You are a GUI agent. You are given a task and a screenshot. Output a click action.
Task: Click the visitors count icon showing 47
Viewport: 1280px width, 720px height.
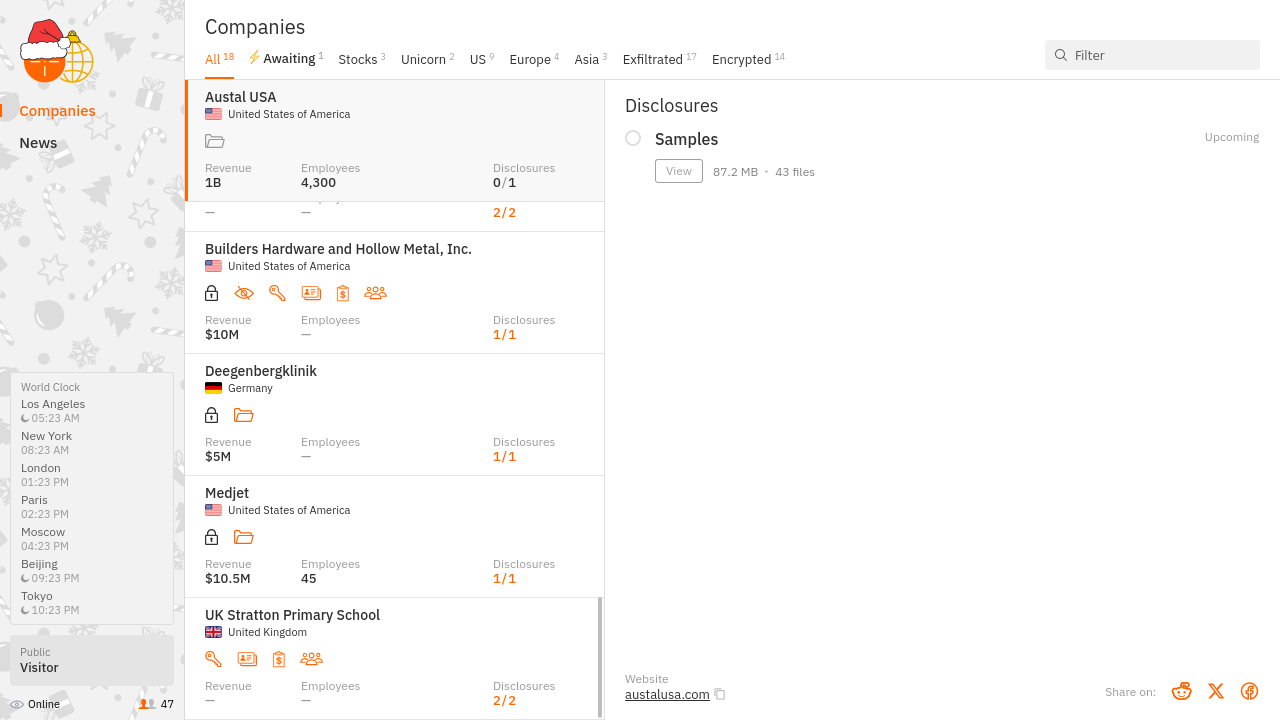tap(147, 704)
